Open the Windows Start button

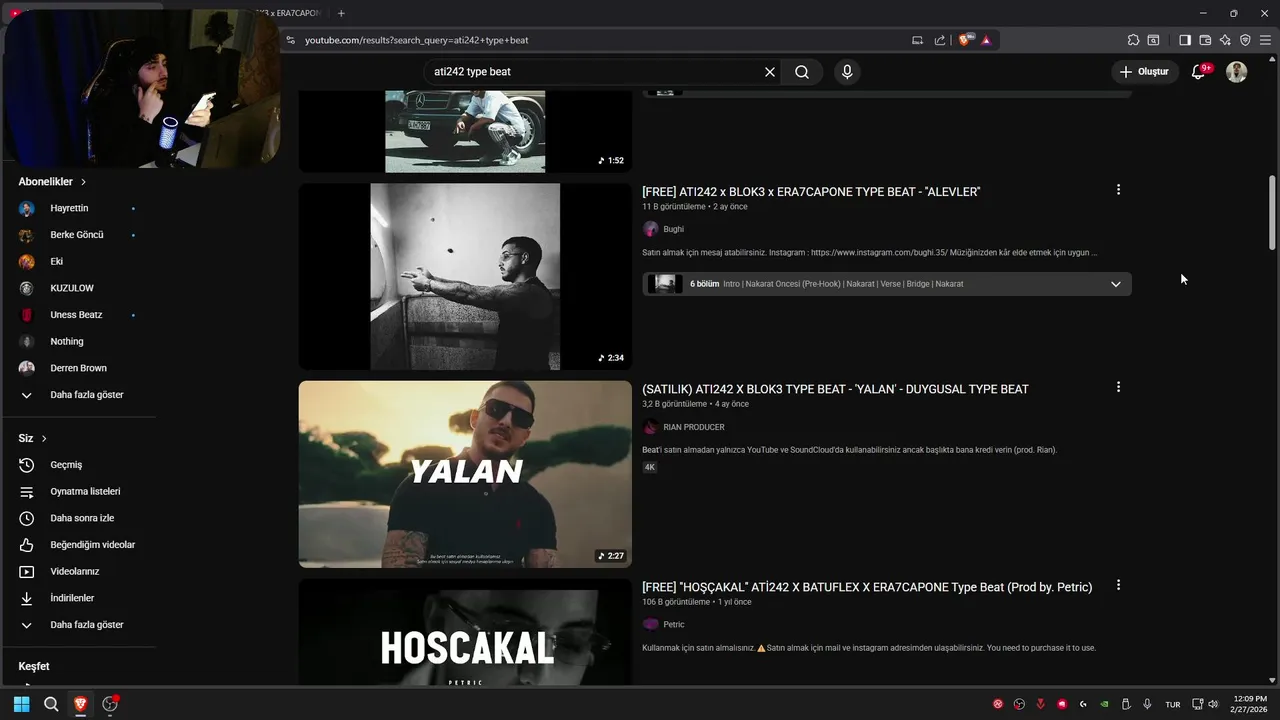pos(21,704)
